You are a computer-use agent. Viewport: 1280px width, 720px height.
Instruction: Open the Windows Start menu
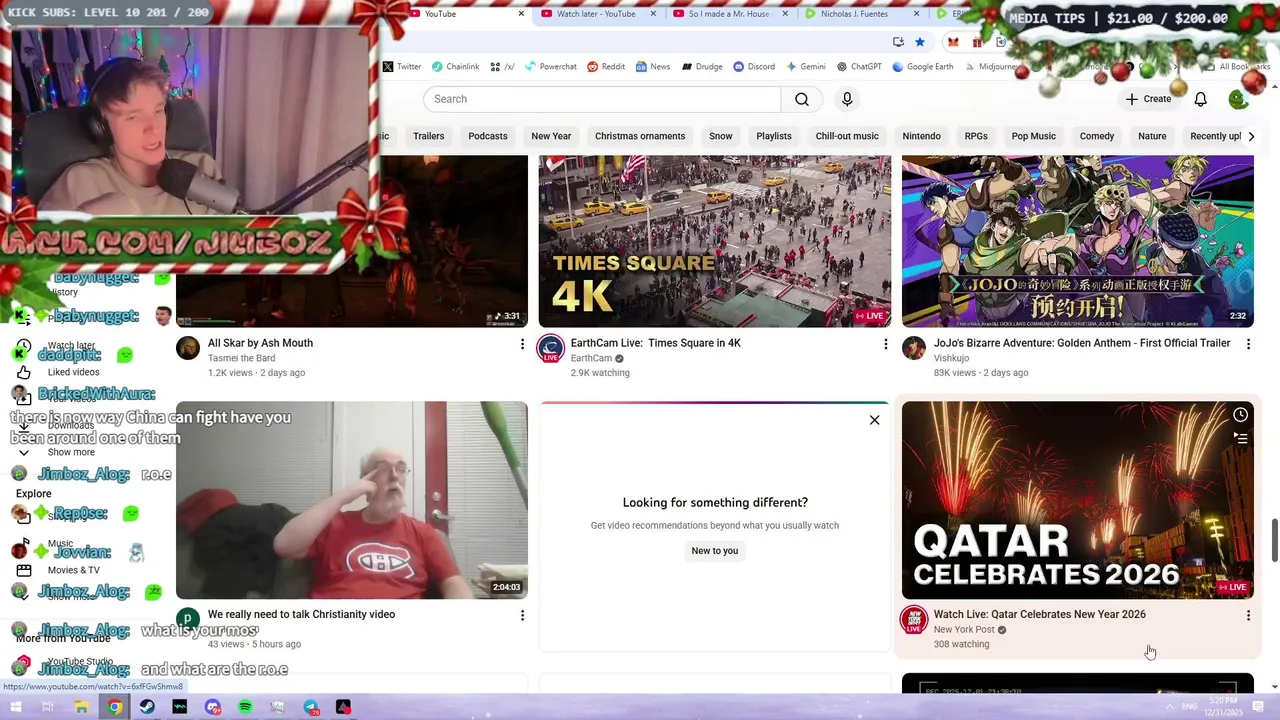click(15, 707)
